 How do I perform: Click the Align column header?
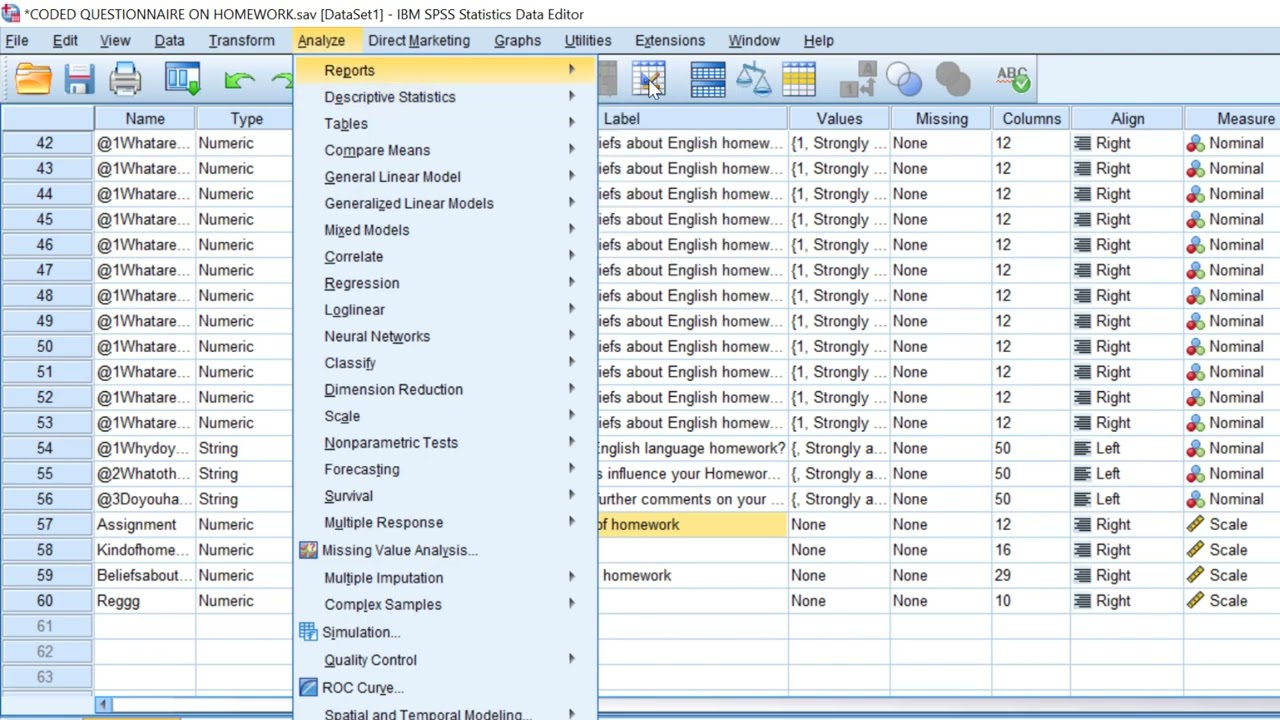pyautogui.click(x=1127, y=119)
